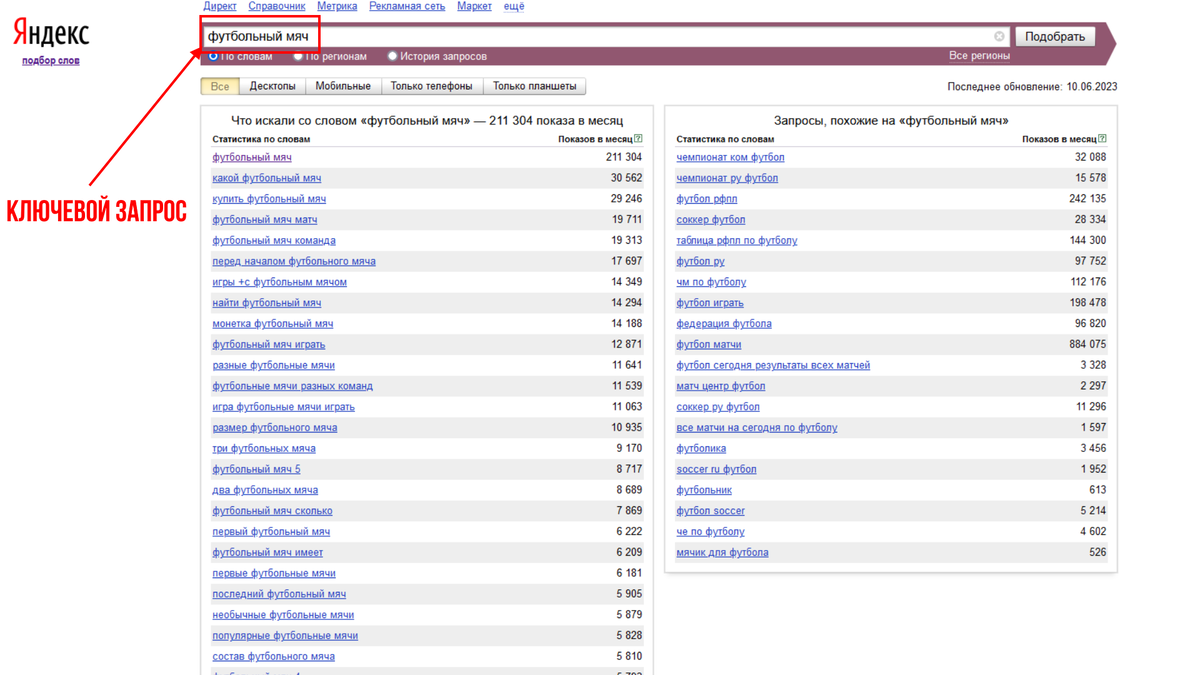Open игры +с футбольным мячом query
Image resolution: width=1200 pixels, height=675 pixels.
pyautogui.click(x=280, y=282)
